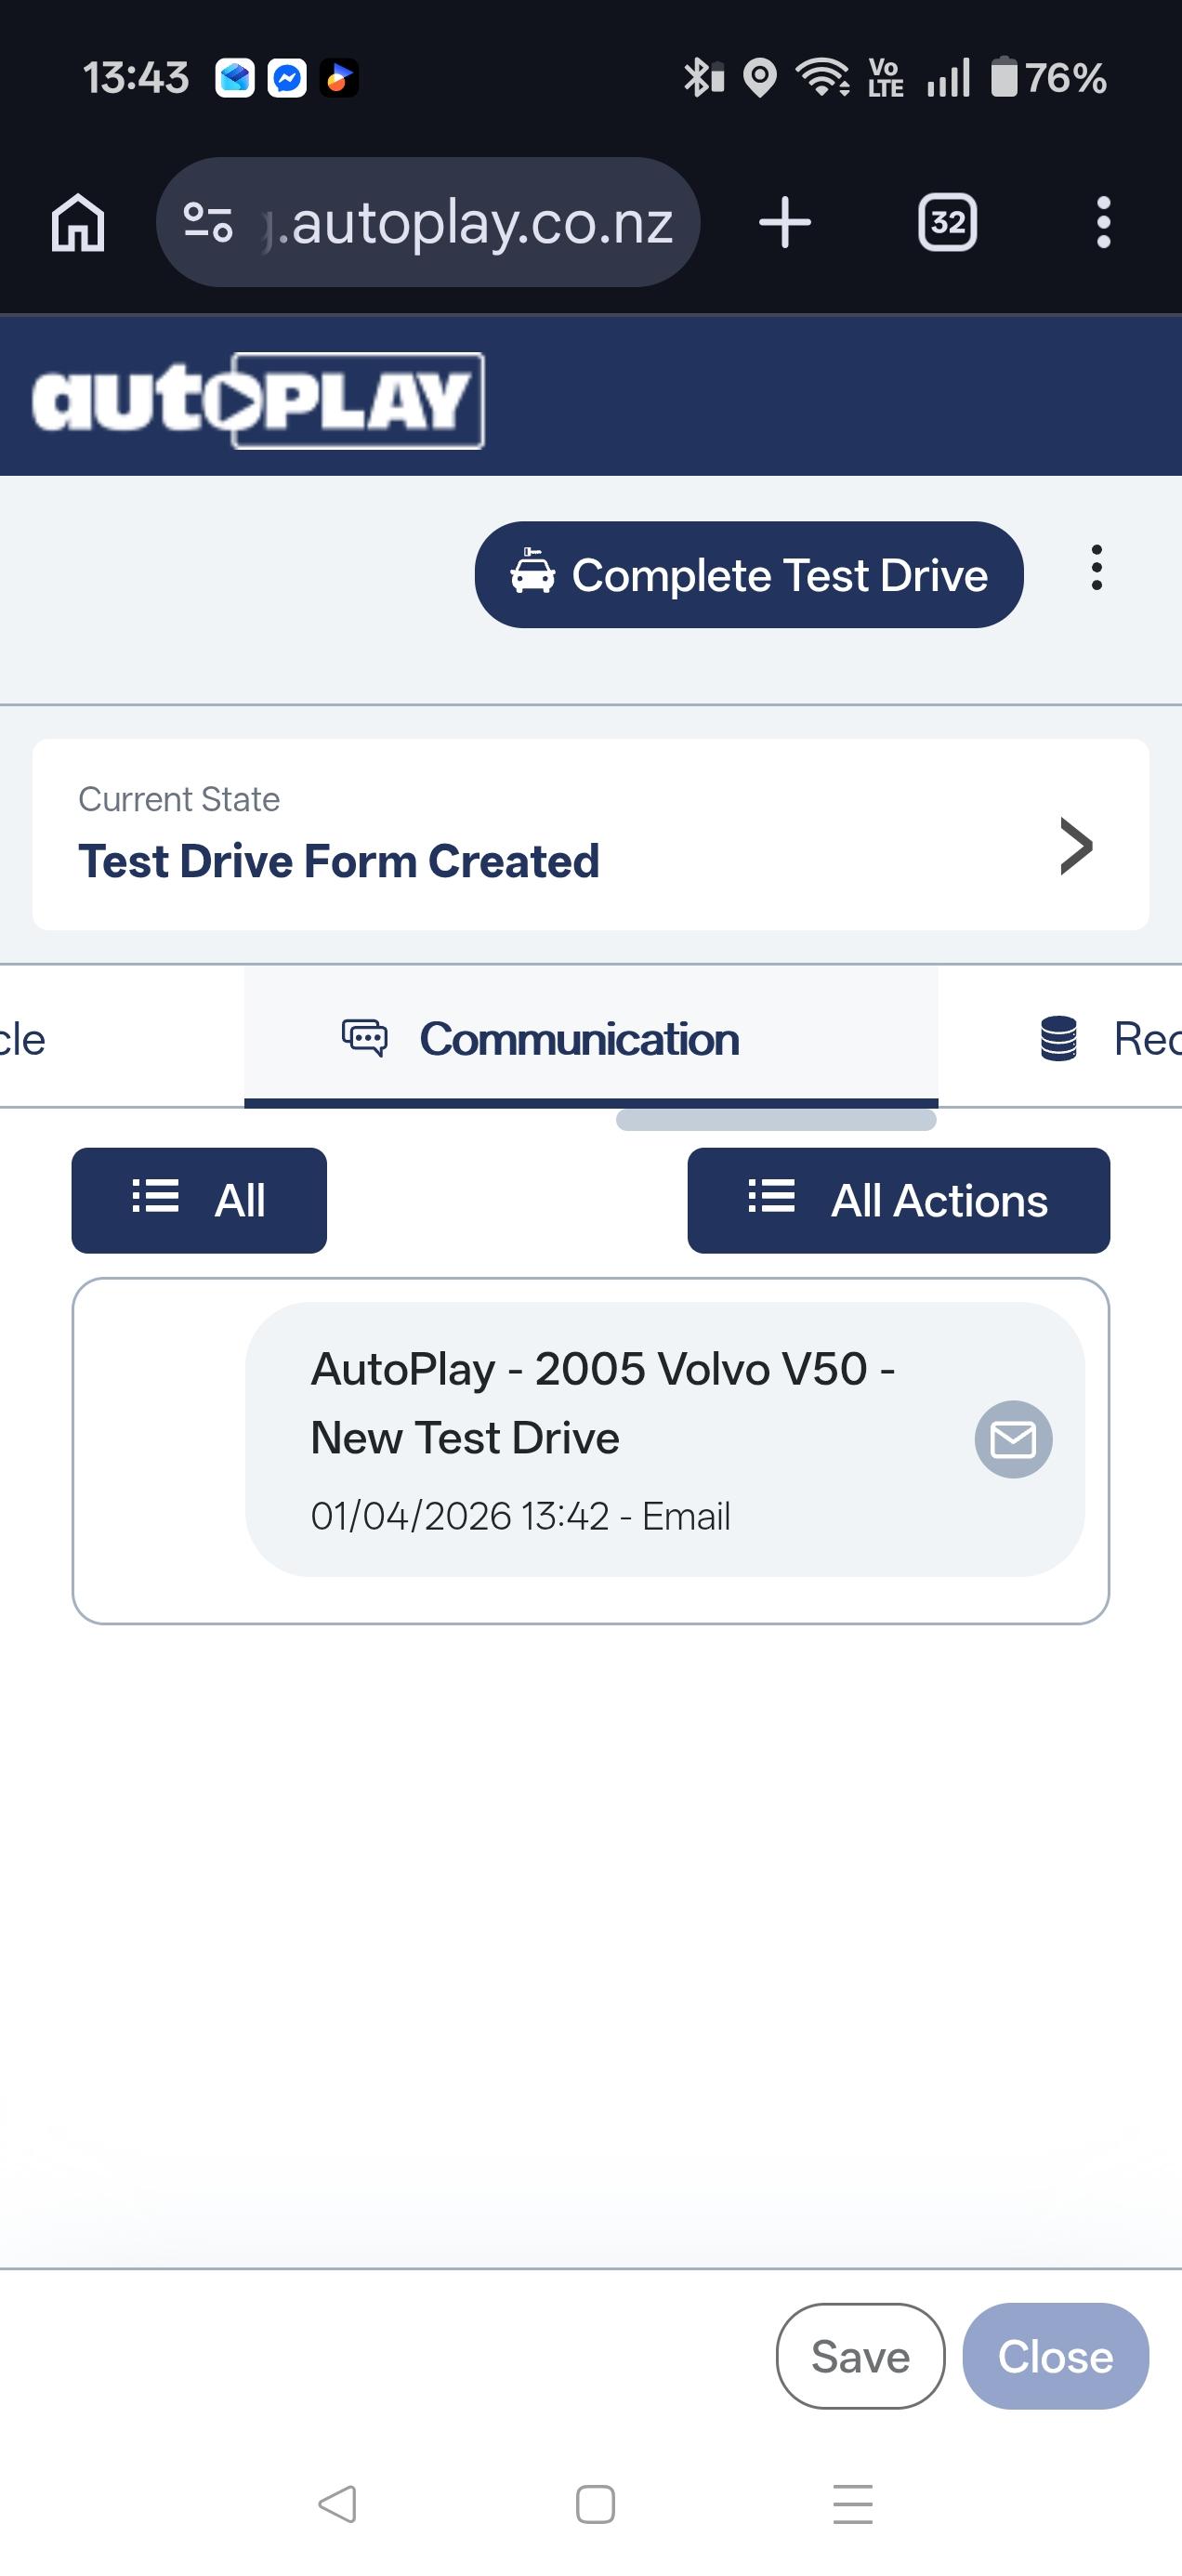Open a new browser tab

785,222
